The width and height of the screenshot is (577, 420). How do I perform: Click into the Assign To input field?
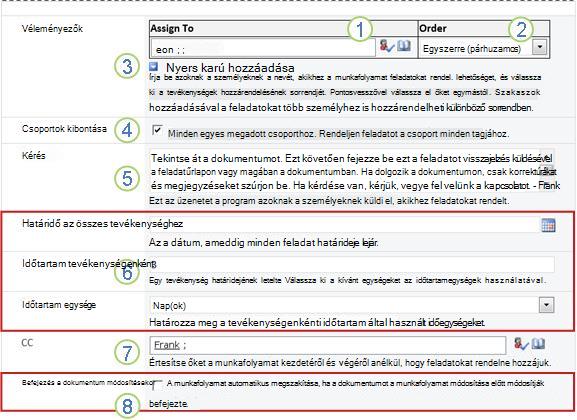[263, 48]
